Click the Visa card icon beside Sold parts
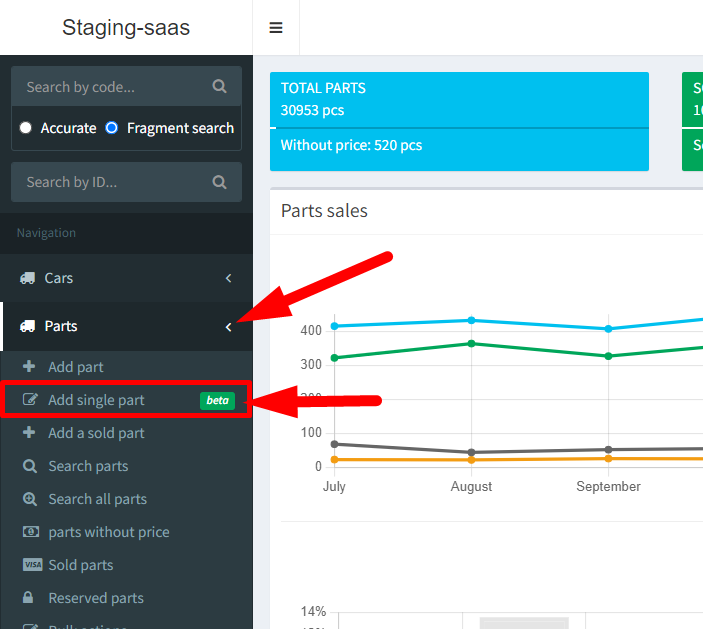The image size is (703, 629). pyautogui.click(x=31, y=565)
